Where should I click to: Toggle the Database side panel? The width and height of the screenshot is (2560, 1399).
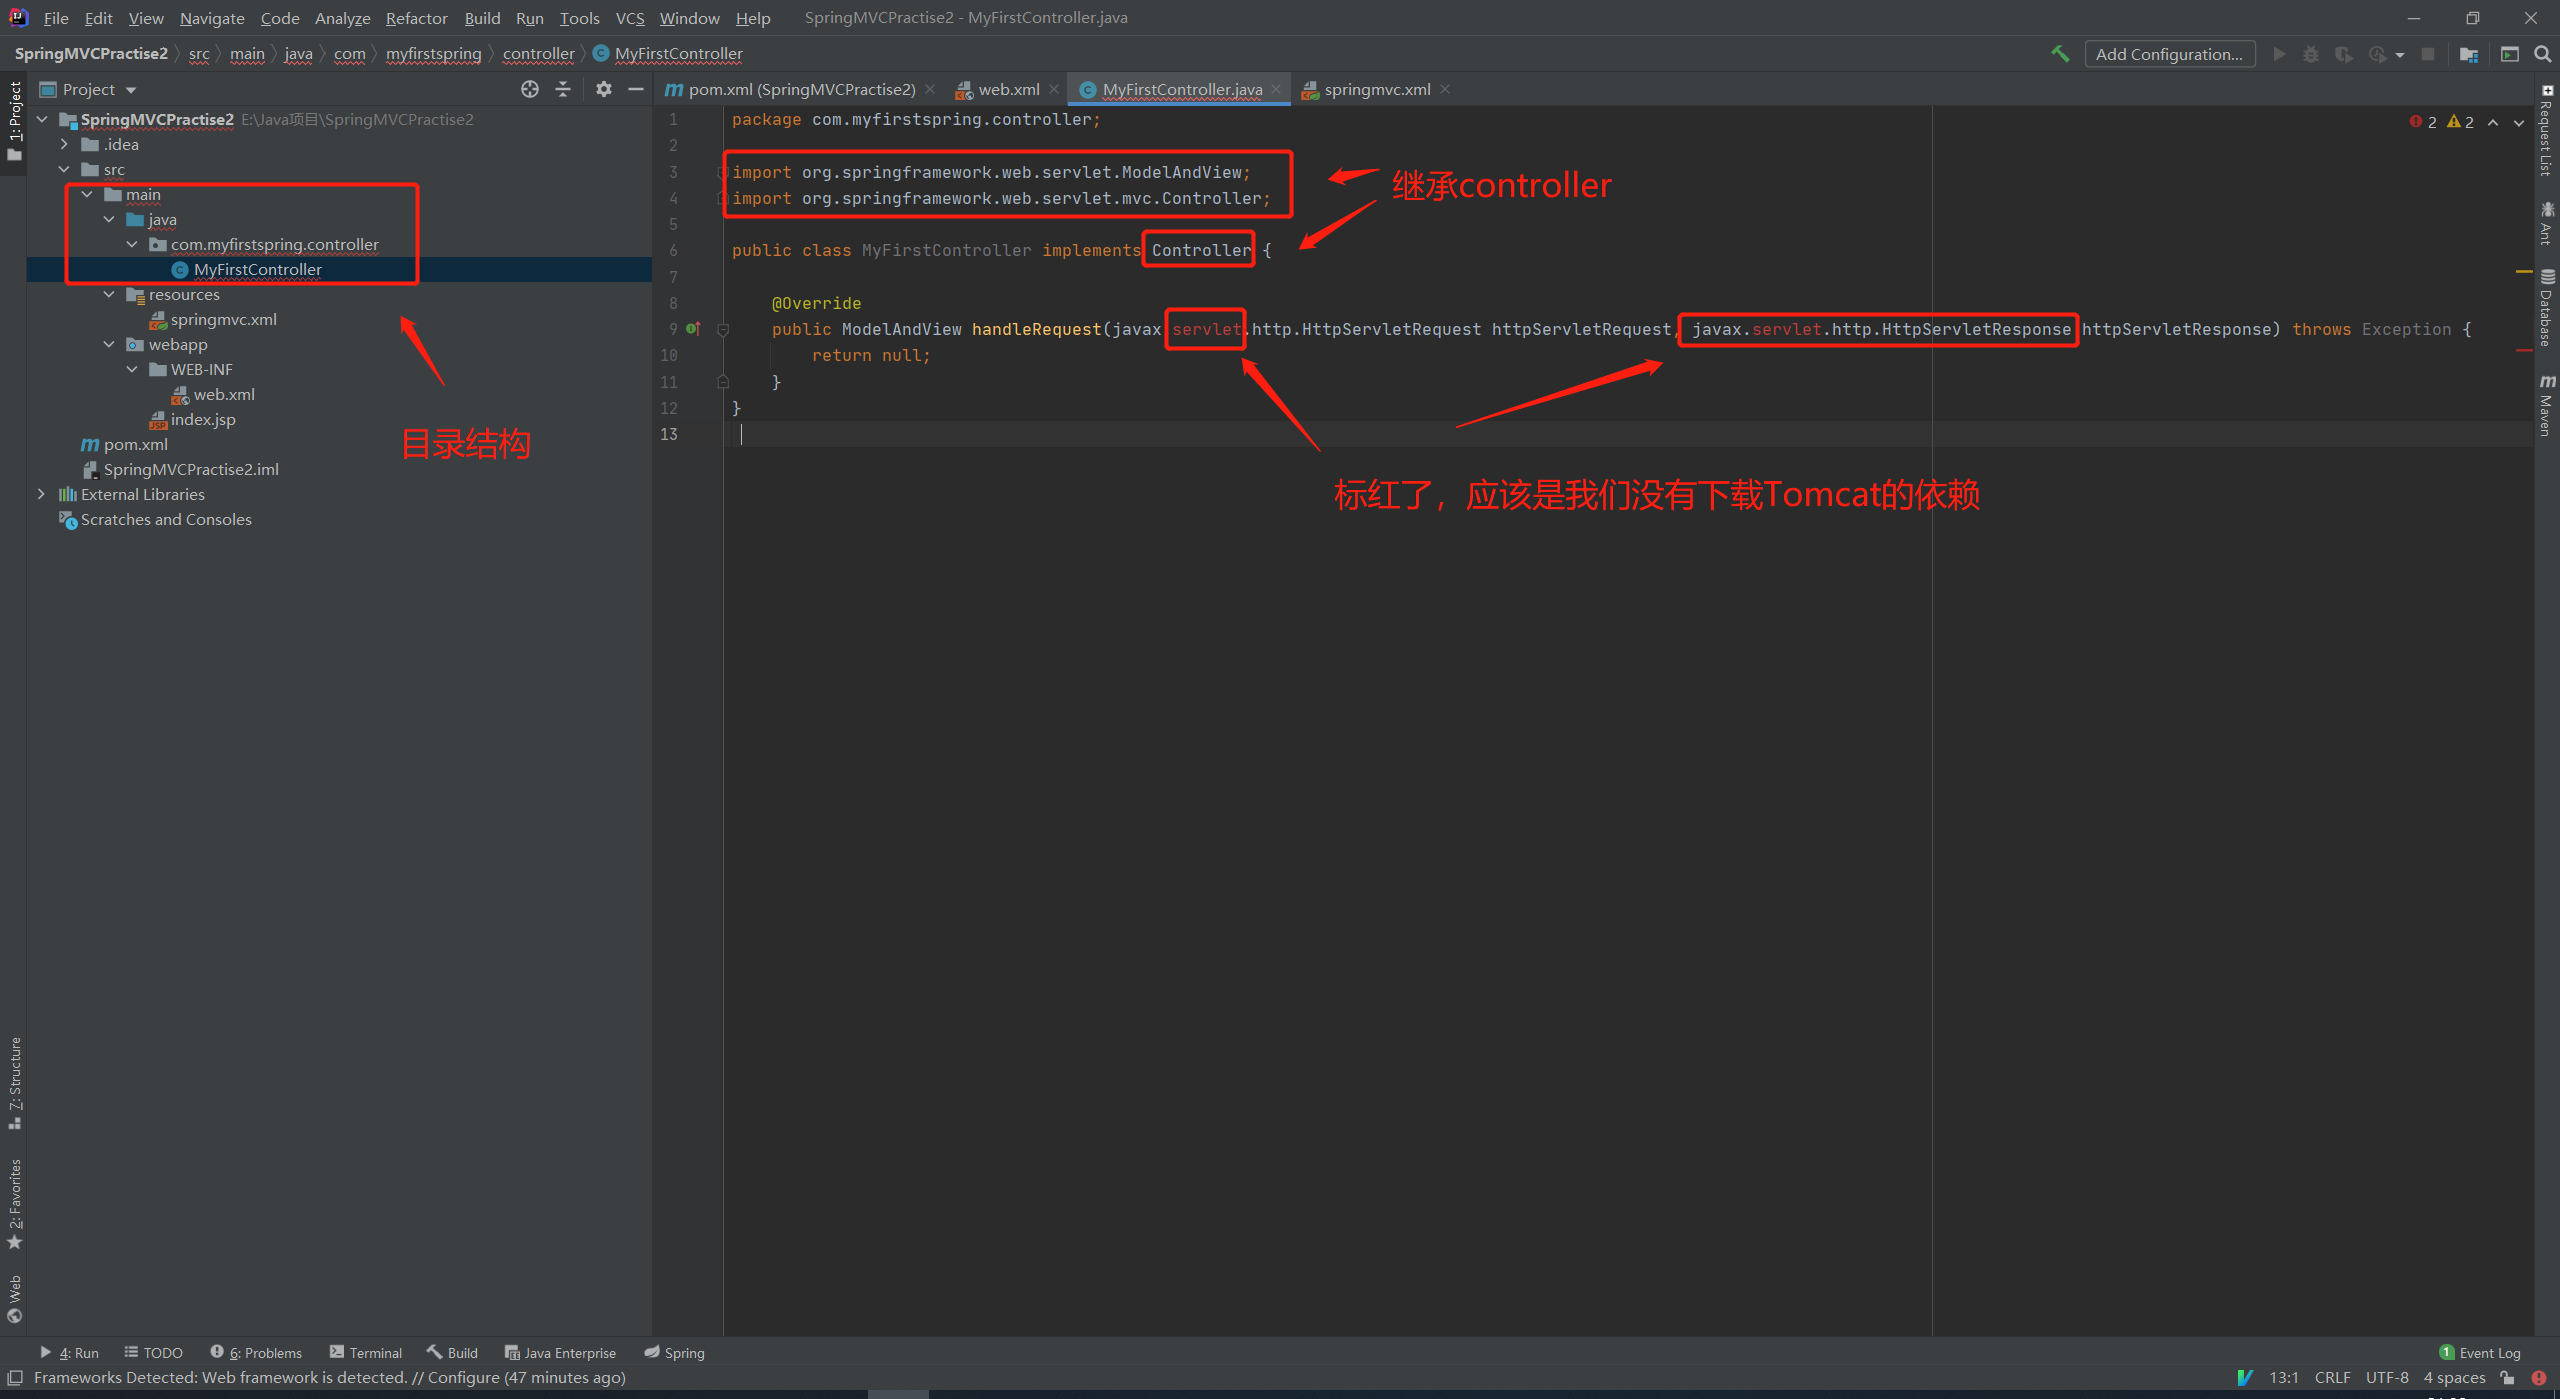[2547, 308]
